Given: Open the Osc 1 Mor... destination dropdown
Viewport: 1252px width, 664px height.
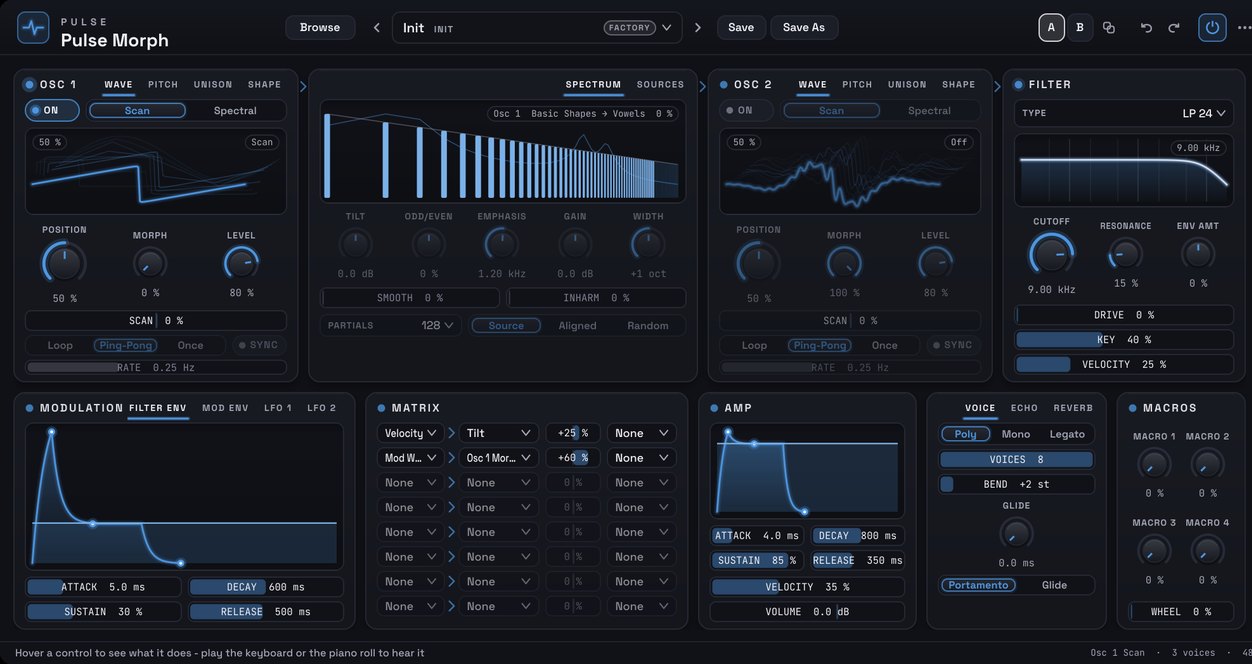Looking at the screenshot, I should click(499, 458).
